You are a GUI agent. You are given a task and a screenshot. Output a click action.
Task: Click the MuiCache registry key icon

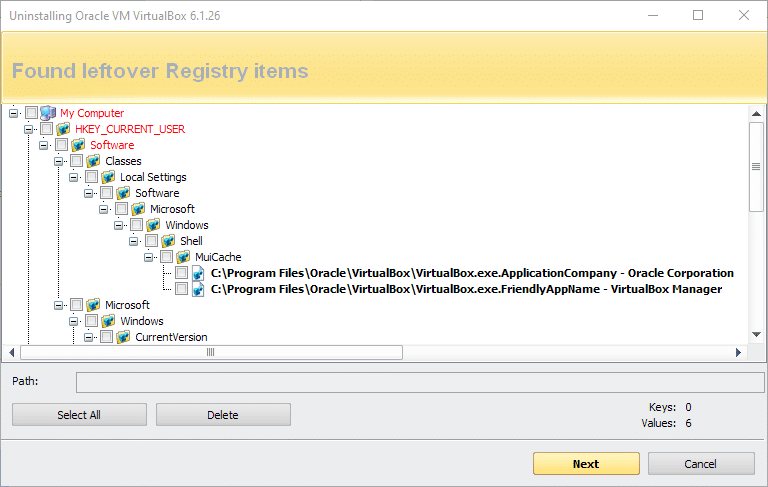coord(183,257)
